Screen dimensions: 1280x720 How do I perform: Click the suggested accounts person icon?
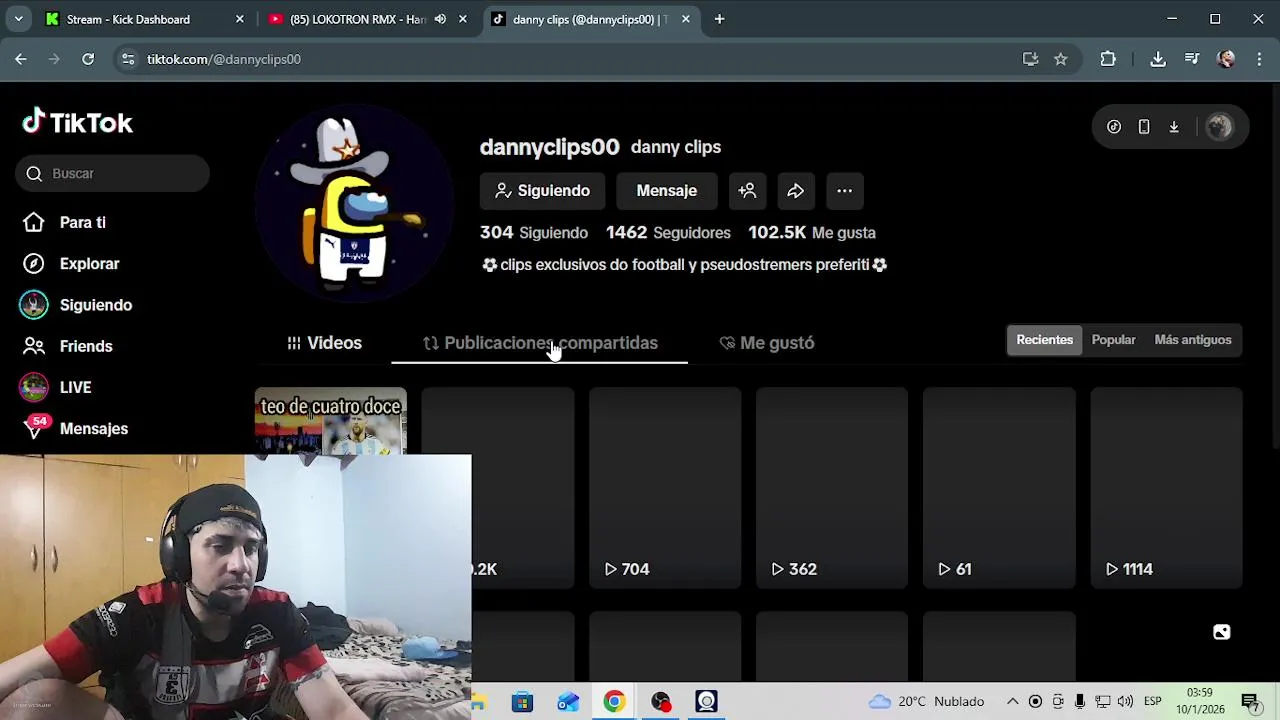(747, 191)
